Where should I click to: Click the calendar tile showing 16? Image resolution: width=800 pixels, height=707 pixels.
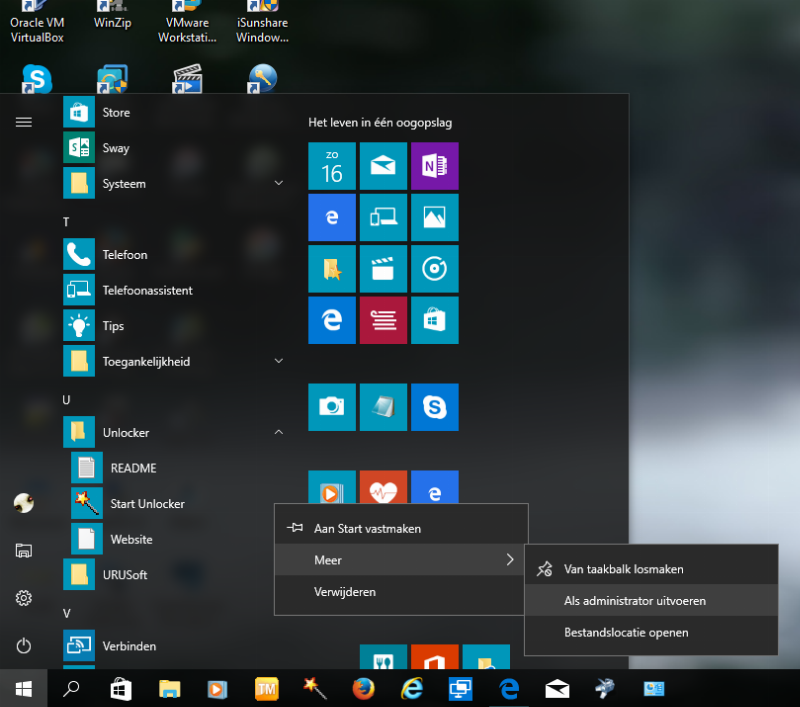[332, 166]
